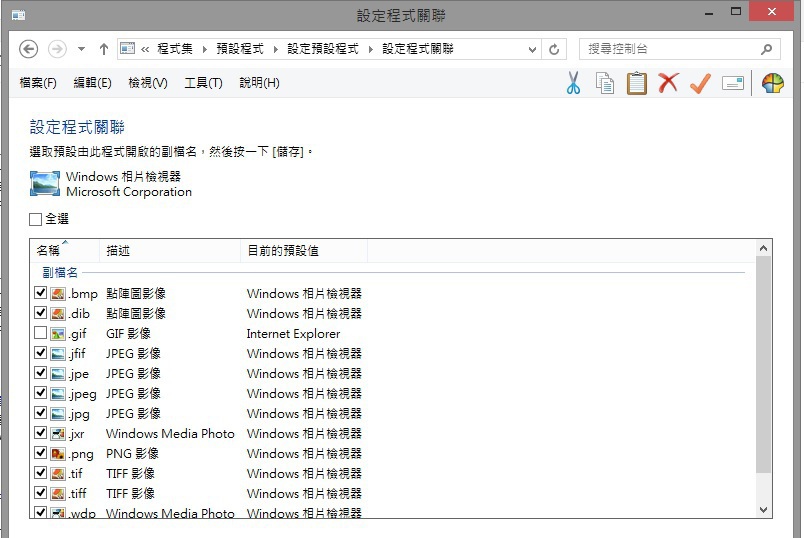Open the 檢視(V) menu

[x=148, y=83]
